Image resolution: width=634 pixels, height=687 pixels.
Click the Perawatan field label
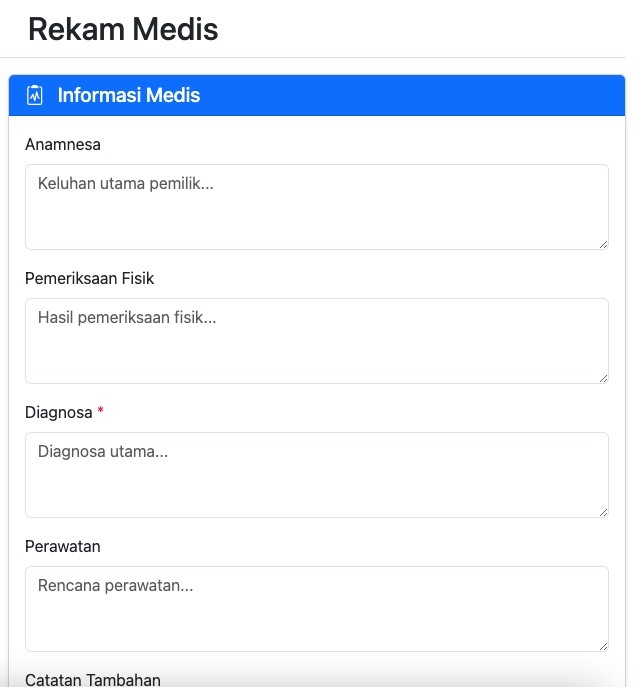click(63, 547)
